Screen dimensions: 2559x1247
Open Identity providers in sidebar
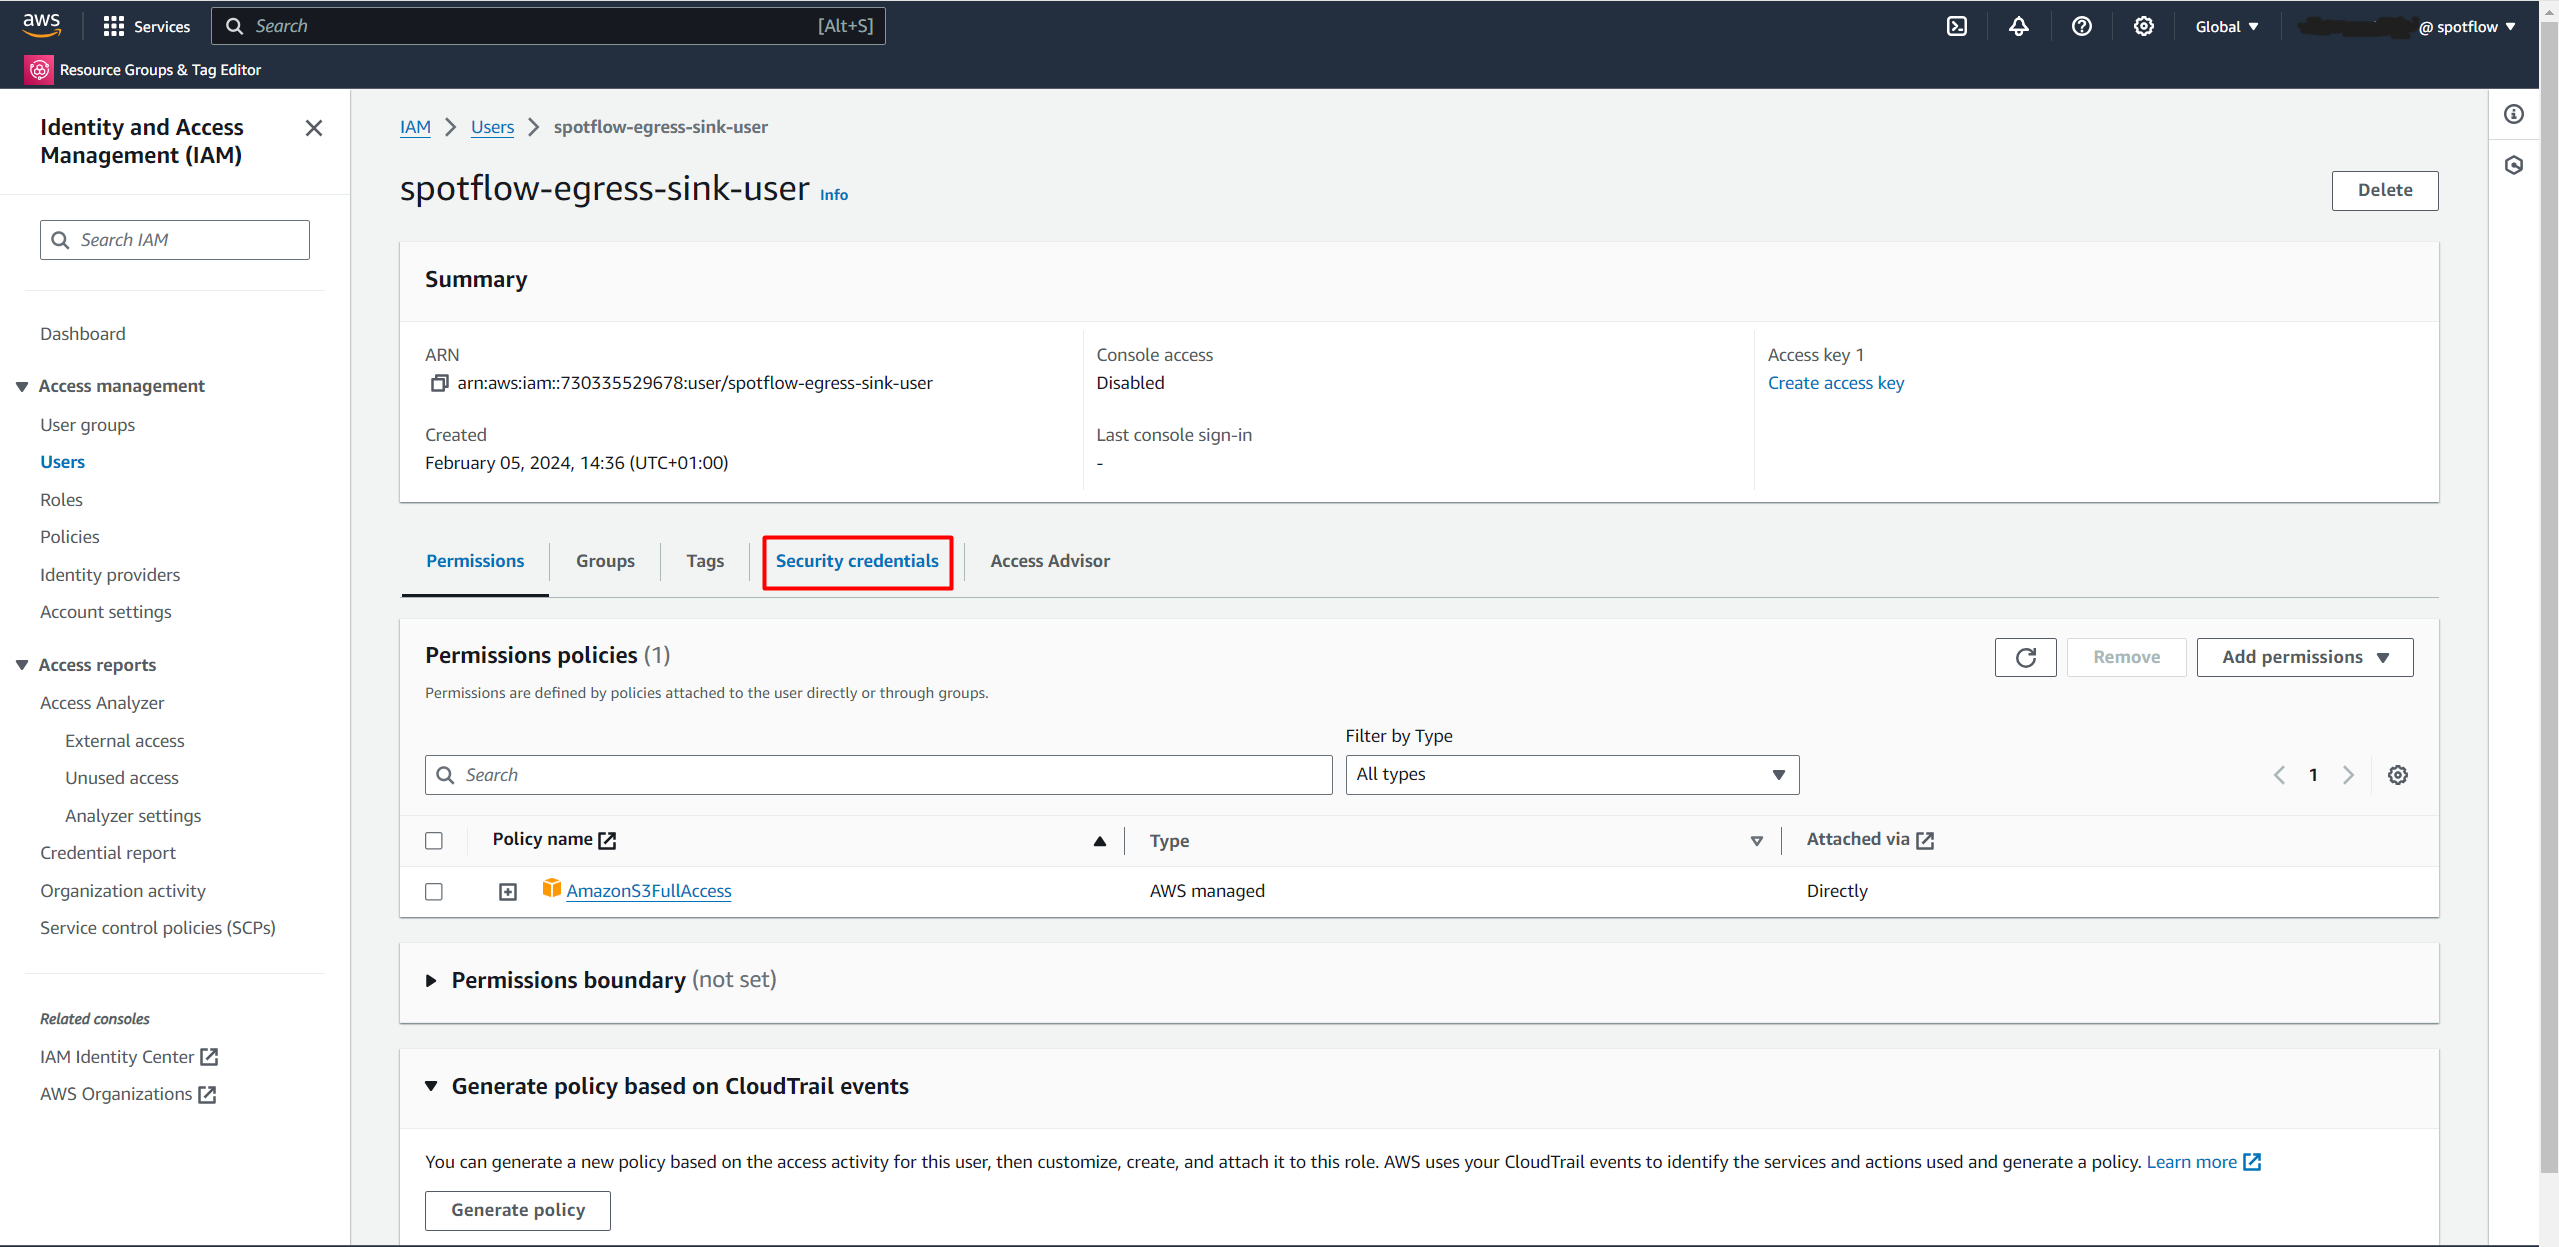coord(110,575)
